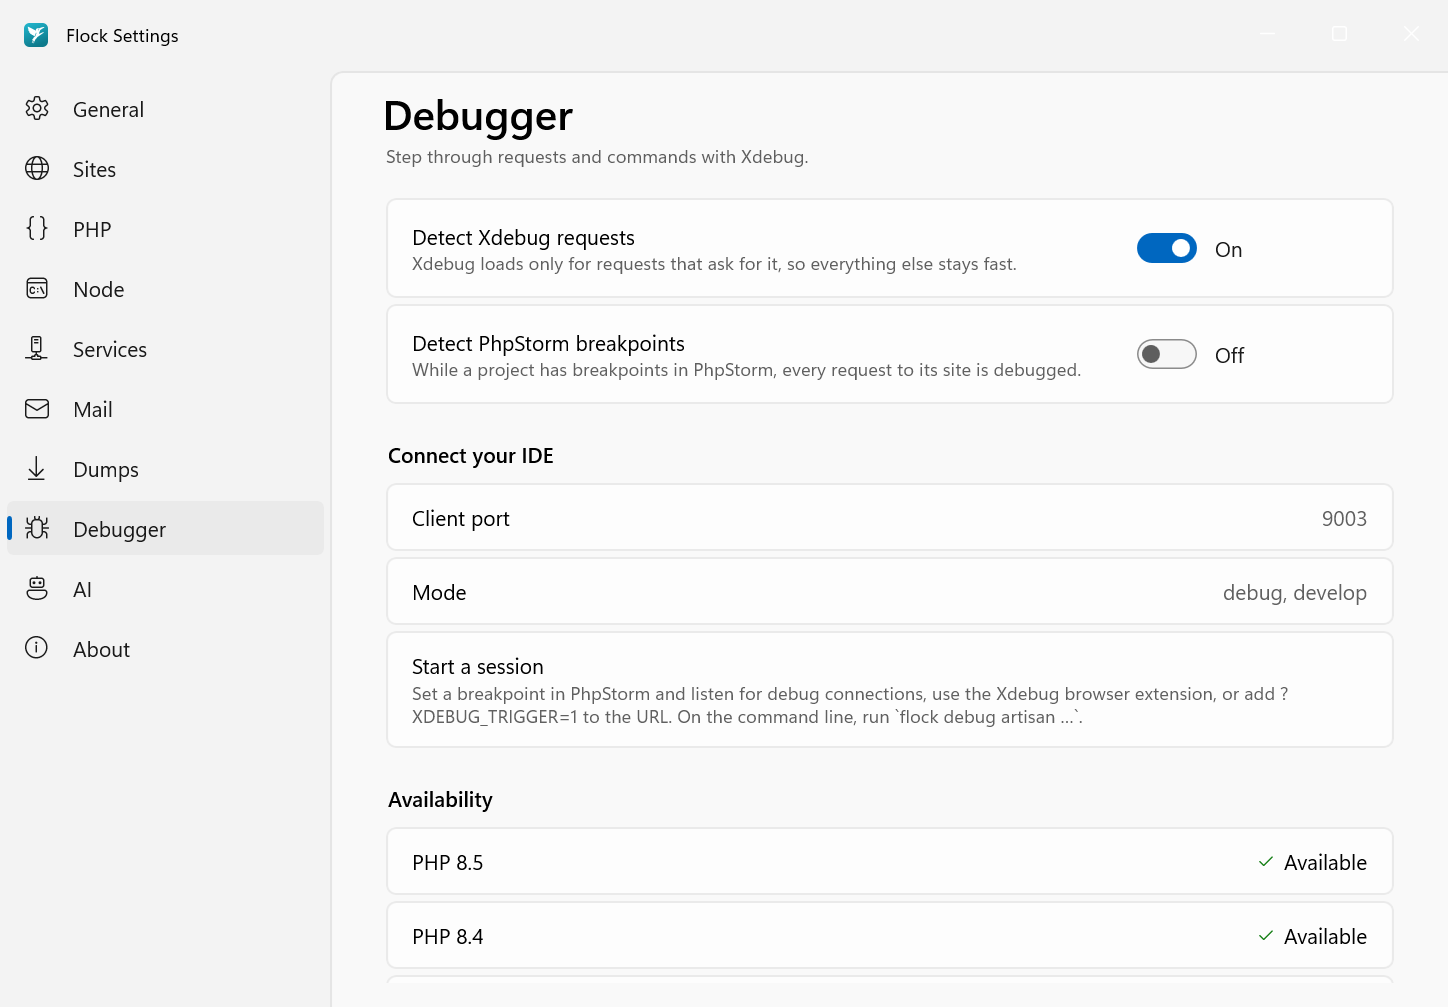Go to the Sites section
This screenshot has width=1448, height=1007.
[165, 168]
